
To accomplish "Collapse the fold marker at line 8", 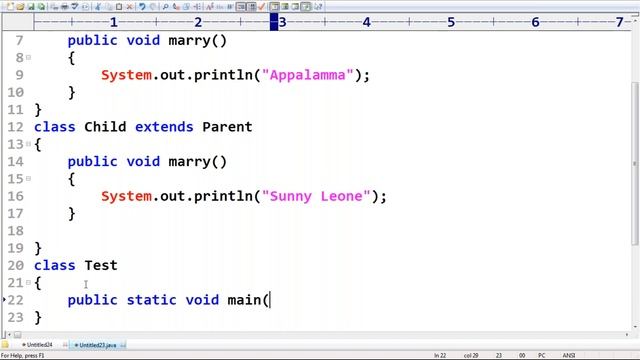I will coord(29,58).
